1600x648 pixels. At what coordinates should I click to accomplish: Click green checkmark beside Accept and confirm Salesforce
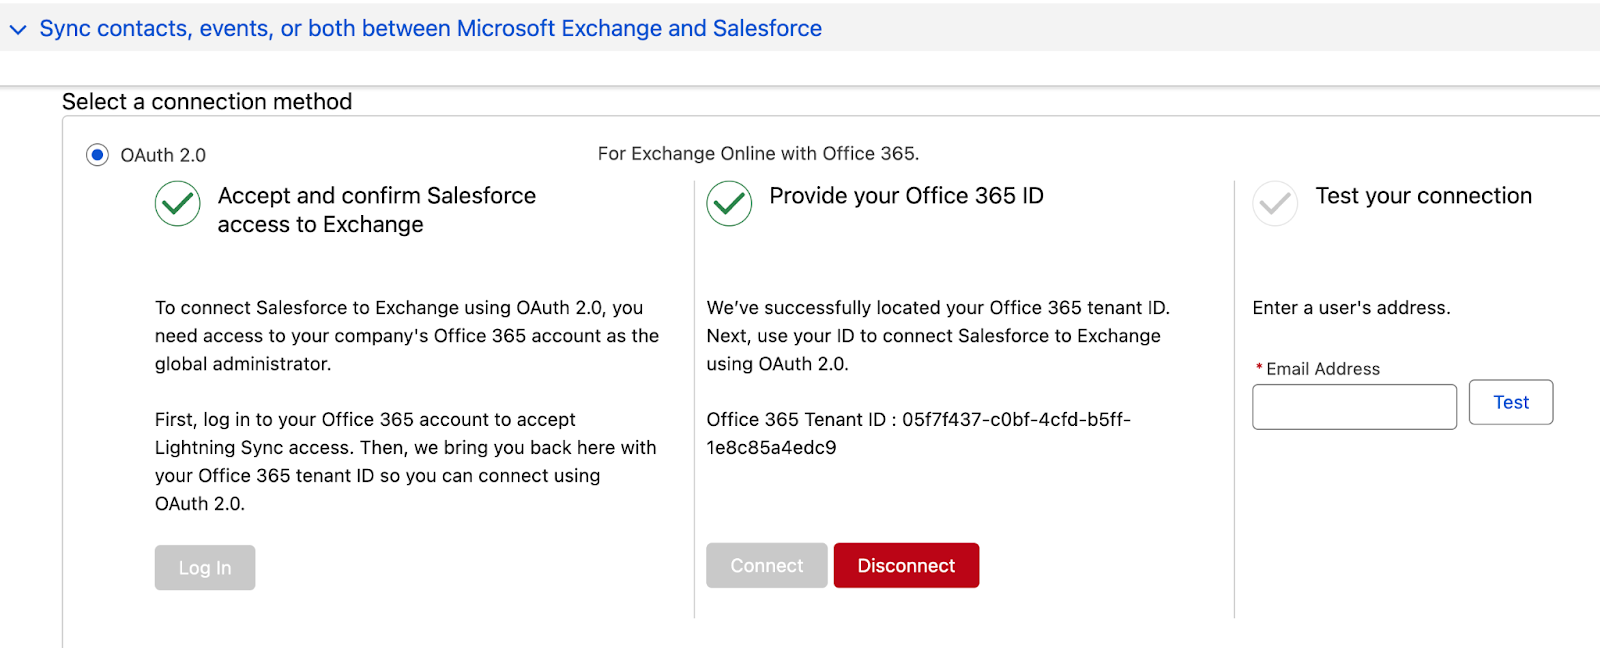click(178, 204)
